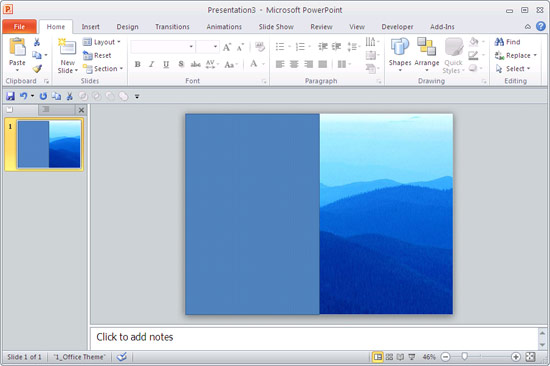Screen dimensions: 550x366
Task: Click Undo in Quick Access Toolbar
Action: click(x=24, y=96)
